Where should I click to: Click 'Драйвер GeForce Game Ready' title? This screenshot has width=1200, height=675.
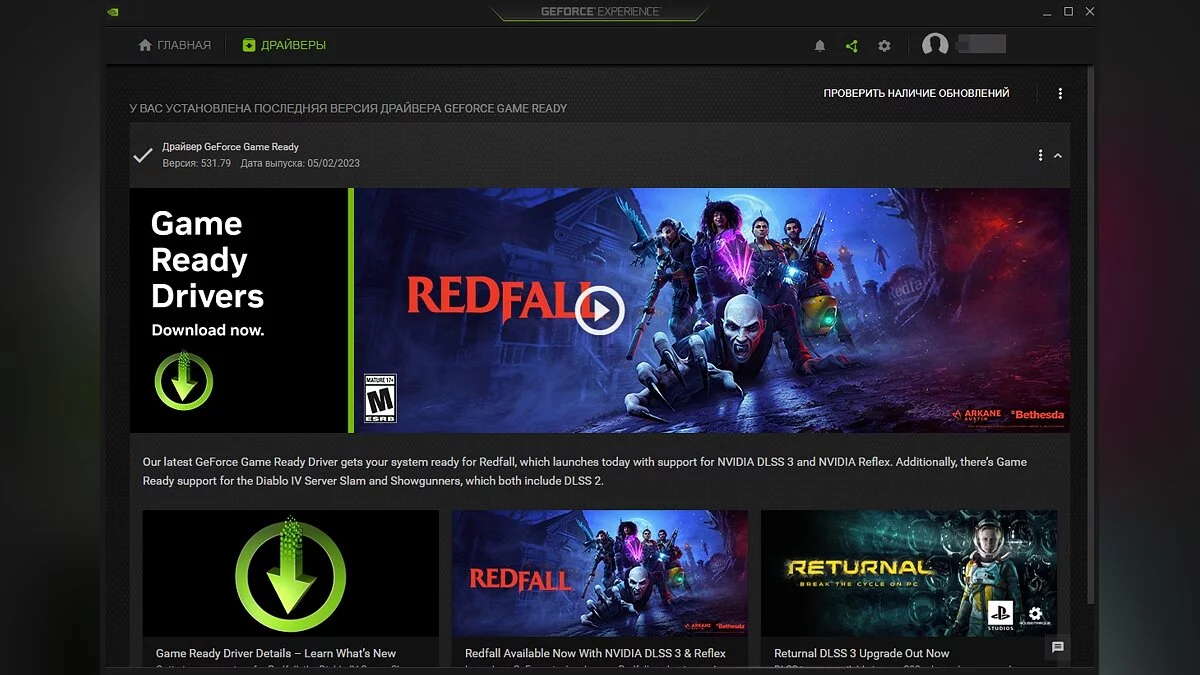click(x=230, y=147)
